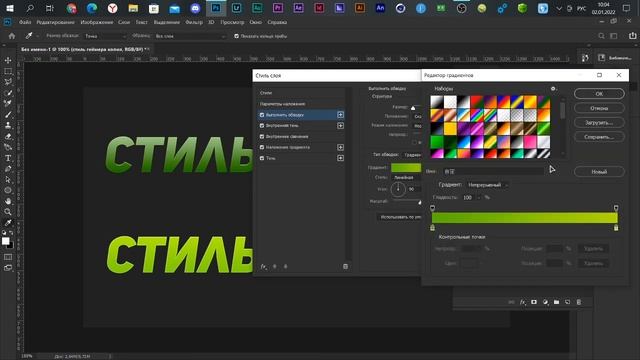The width and height of the screenshot is (640, 360).
Task: Open the workspace switcher icon
Action: point(613,36)
